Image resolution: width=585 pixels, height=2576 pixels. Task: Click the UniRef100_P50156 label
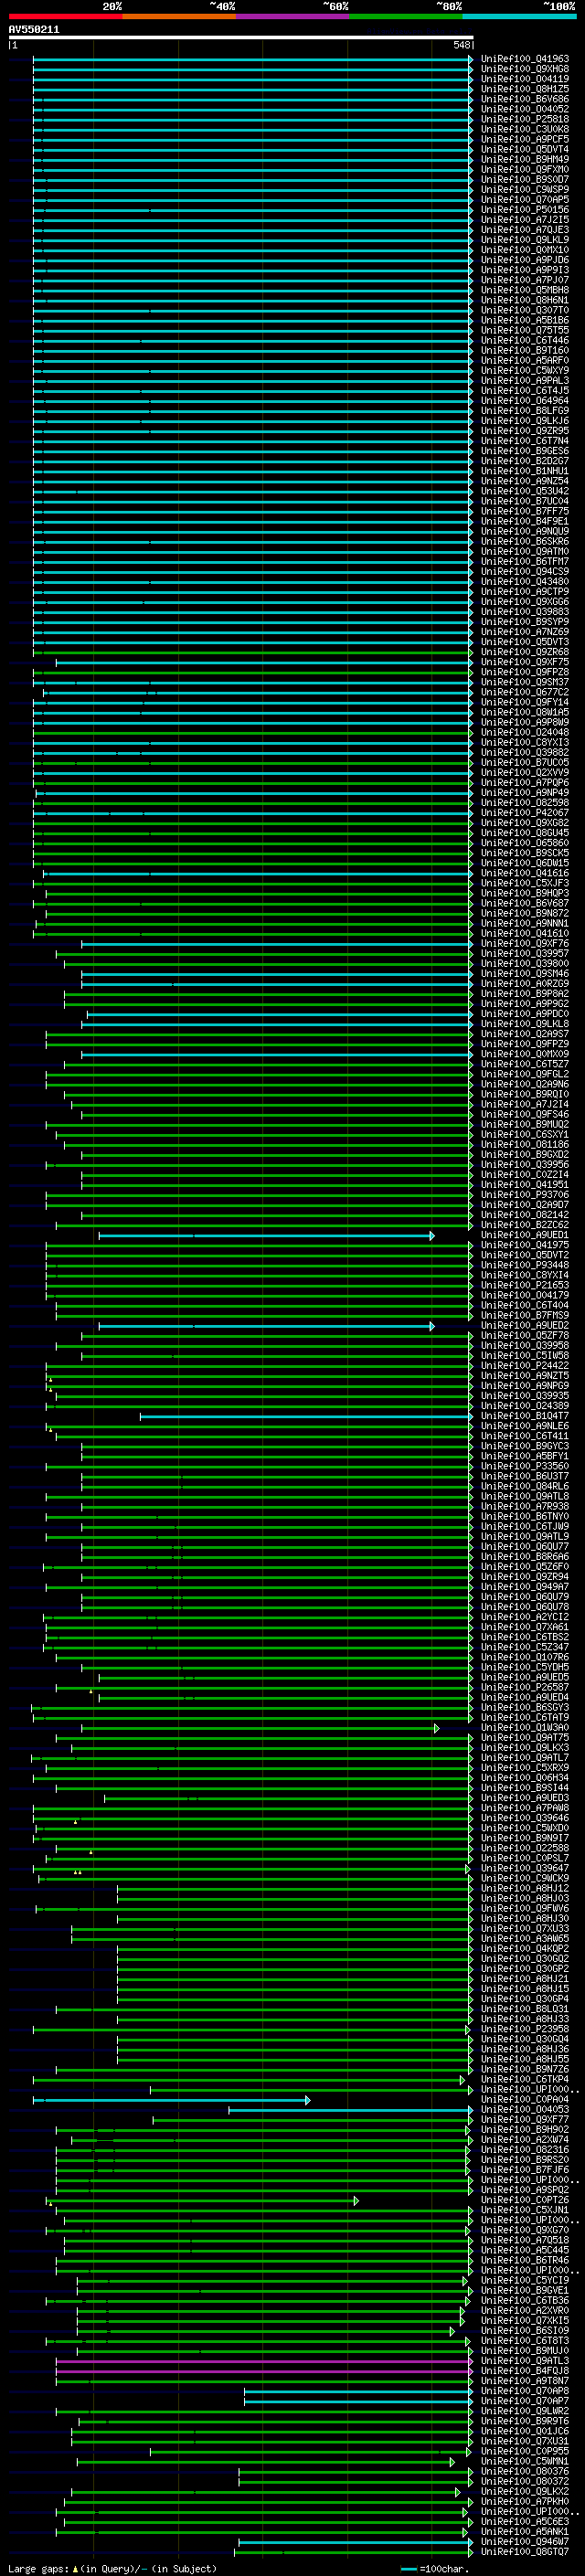coord(525,209)
